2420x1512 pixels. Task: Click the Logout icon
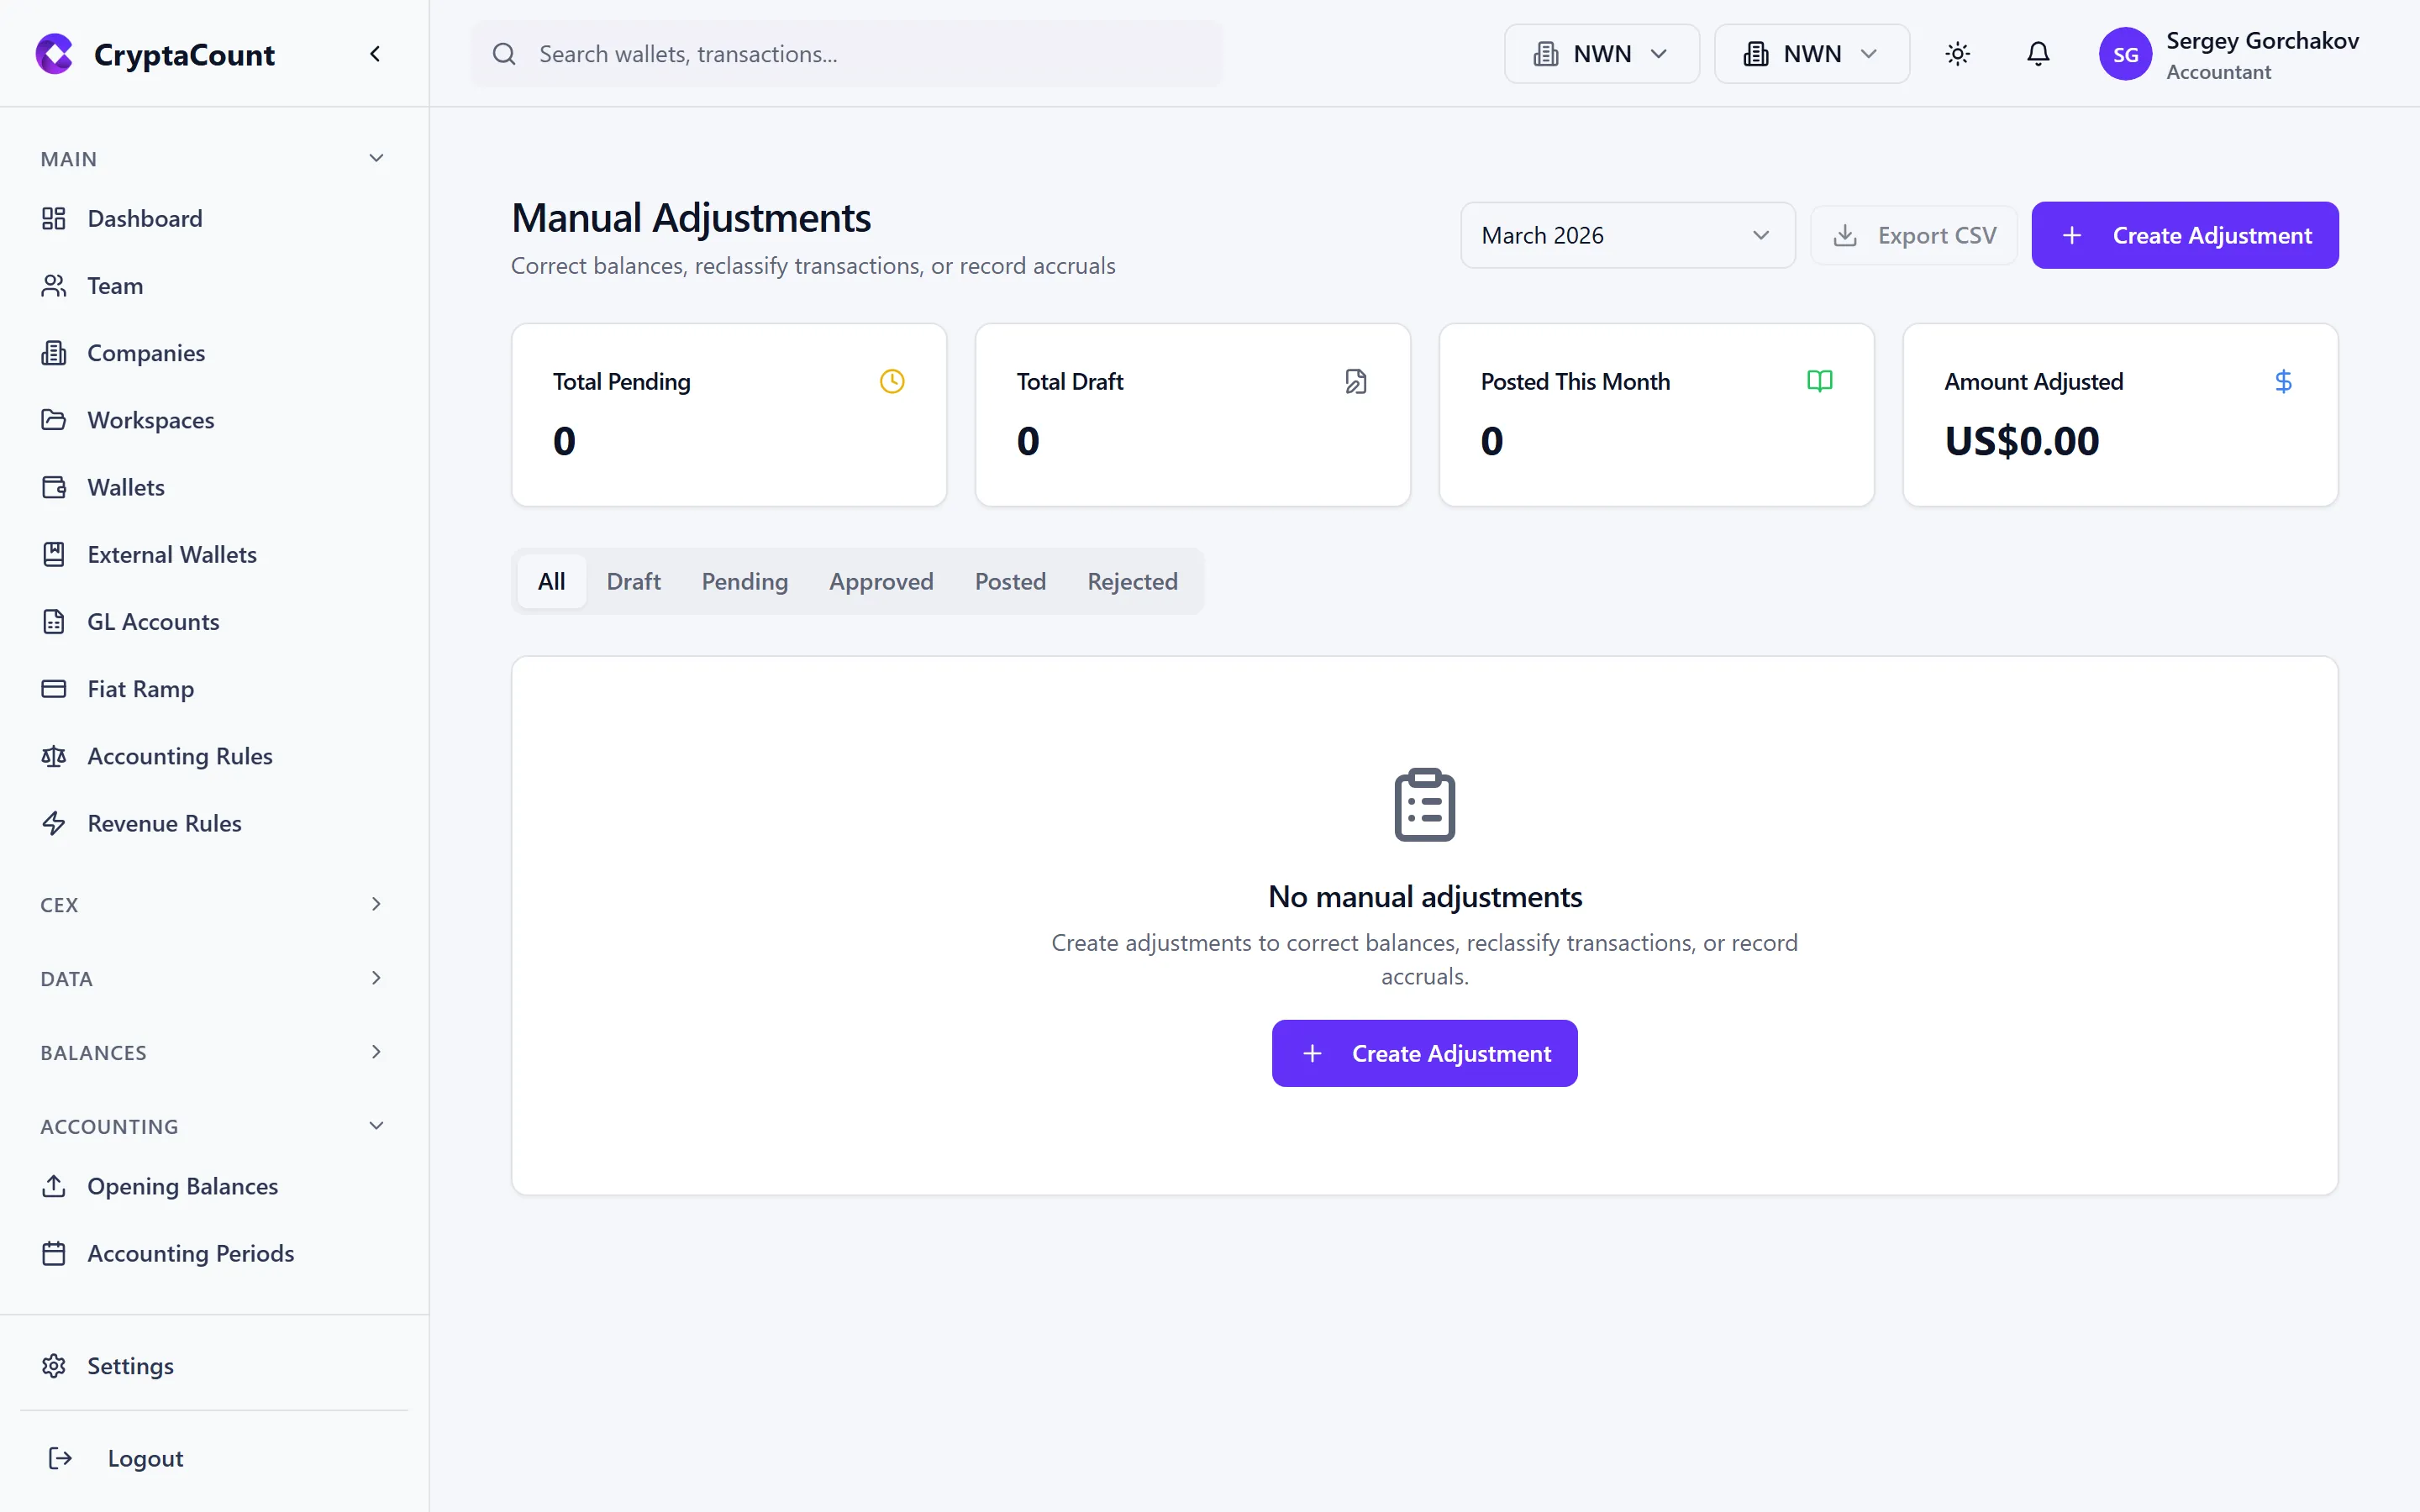click(x=60, y=1458)
